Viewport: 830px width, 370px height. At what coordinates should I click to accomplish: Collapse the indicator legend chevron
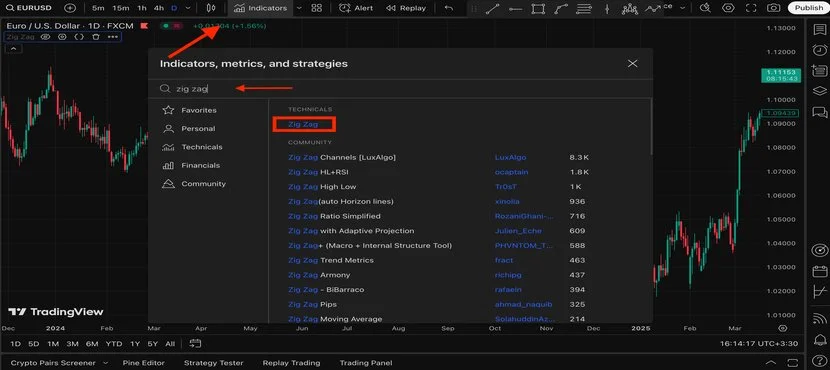tap(13, 49)
